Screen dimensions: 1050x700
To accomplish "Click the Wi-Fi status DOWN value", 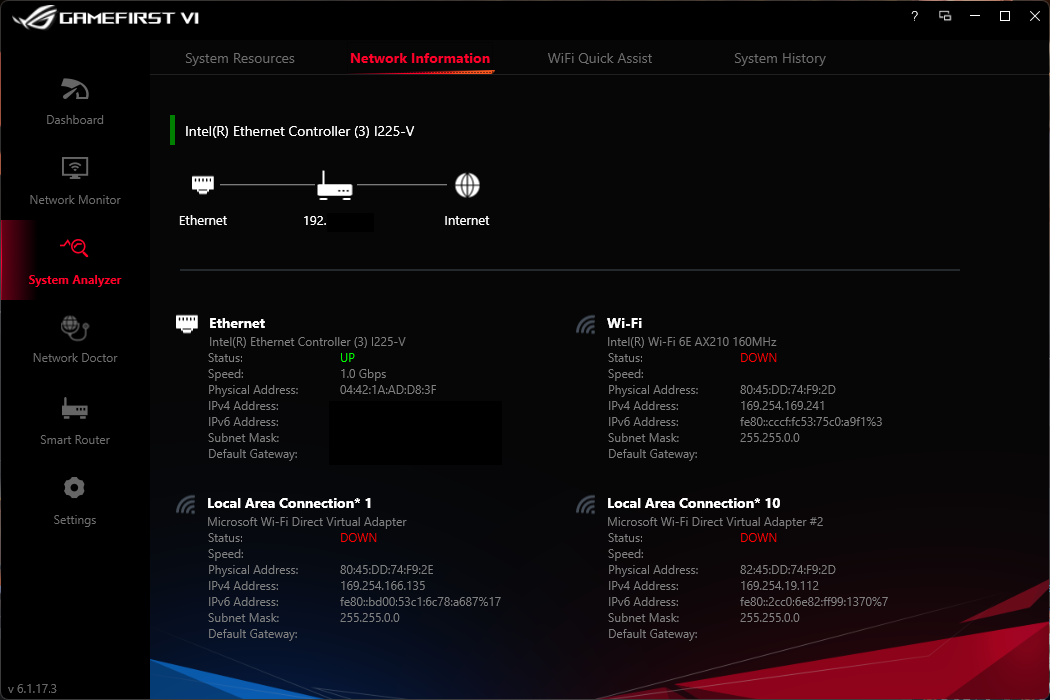I will pyautogui.click(x=758, y=358).
